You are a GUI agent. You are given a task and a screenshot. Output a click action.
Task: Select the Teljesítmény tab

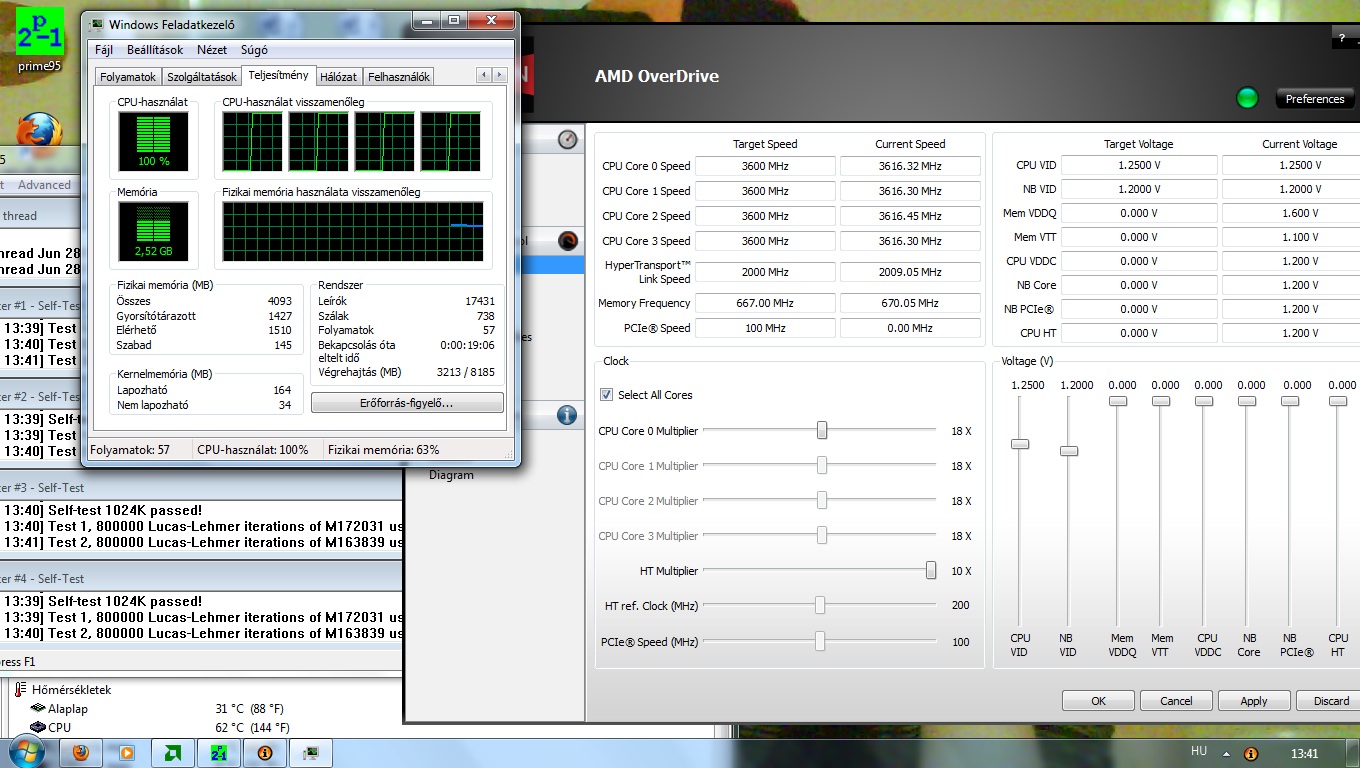click(279, 75)
